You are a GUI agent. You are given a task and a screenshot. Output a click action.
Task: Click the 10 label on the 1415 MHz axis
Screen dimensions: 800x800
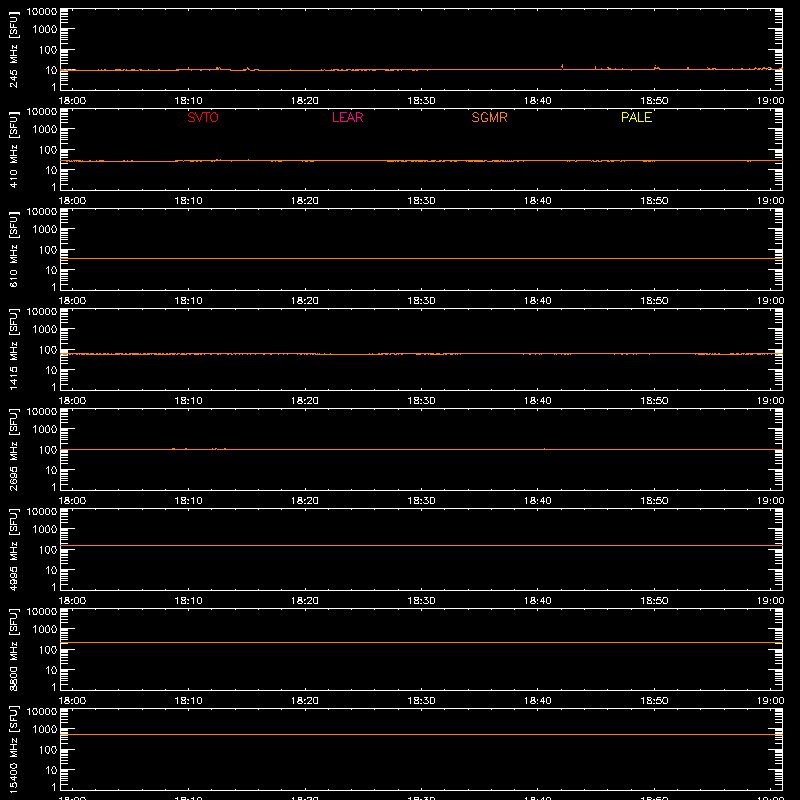[x=51, y=370]
